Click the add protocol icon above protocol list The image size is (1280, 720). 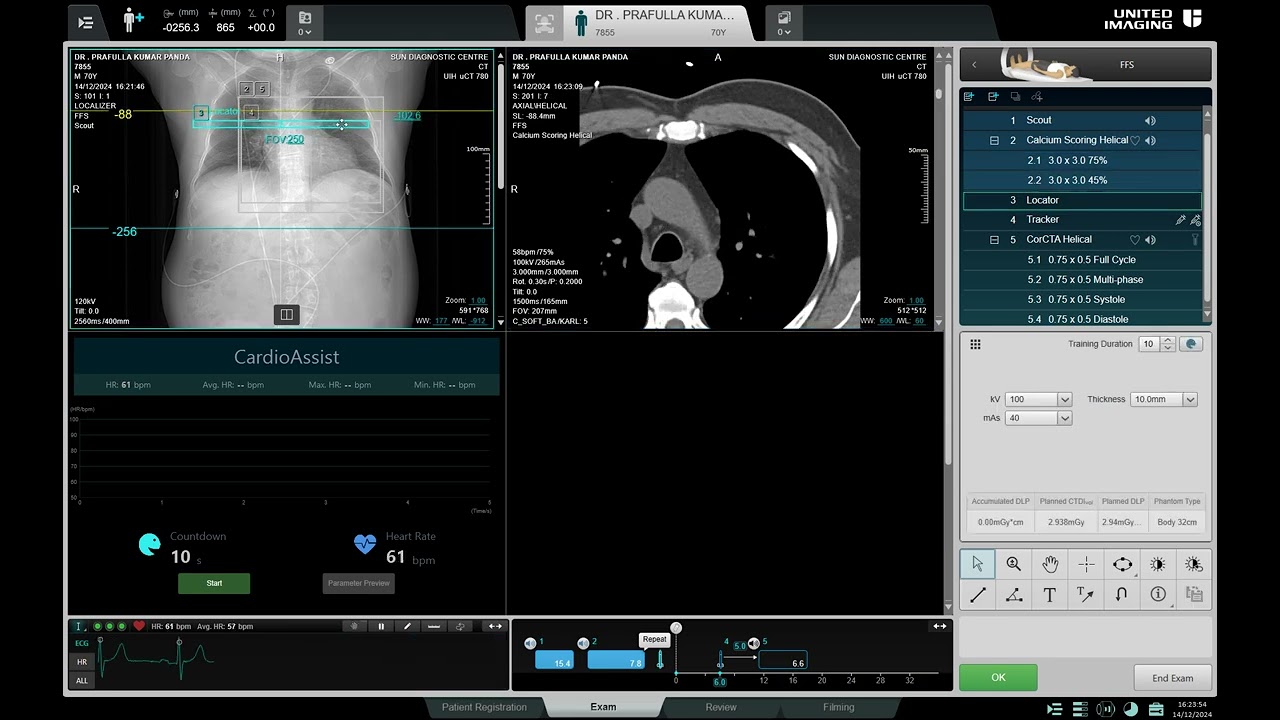970,97
